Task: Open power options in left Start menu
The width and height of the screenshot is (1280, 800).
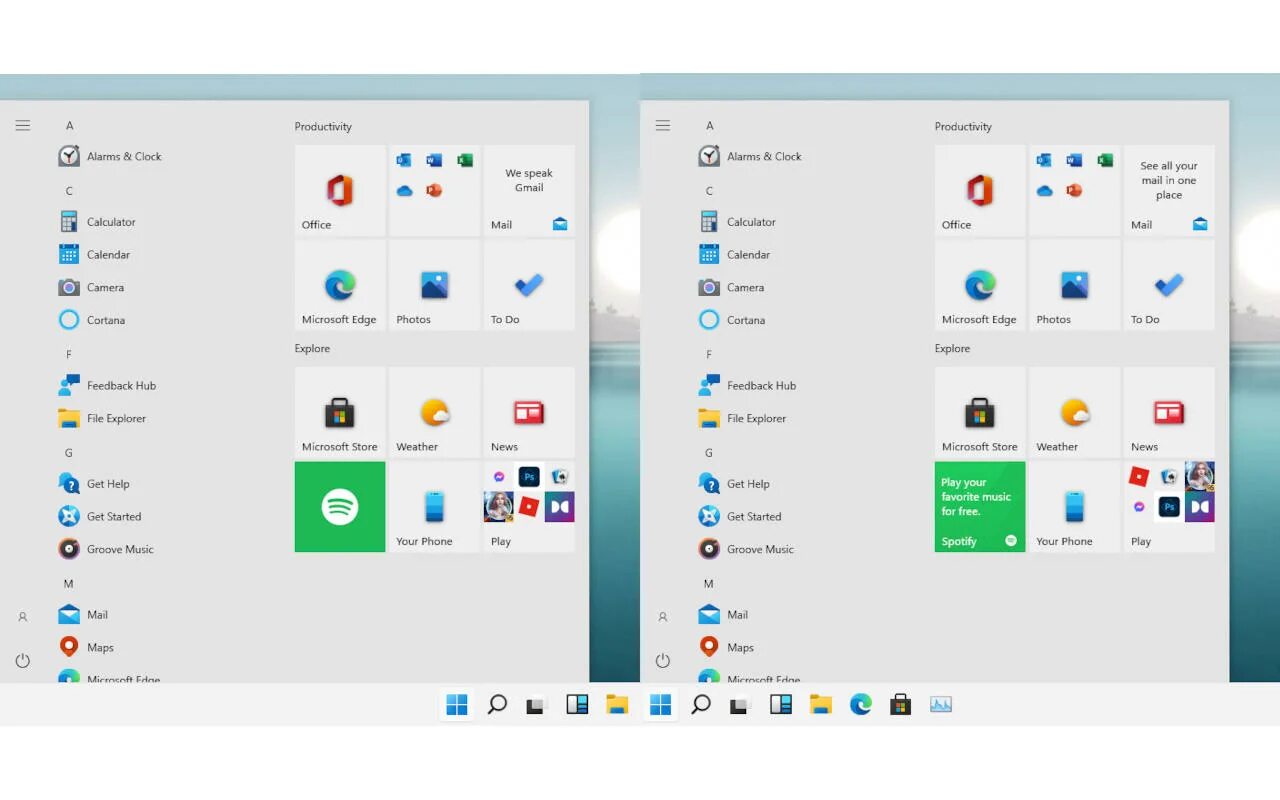Action: click(x=23, y=660)
